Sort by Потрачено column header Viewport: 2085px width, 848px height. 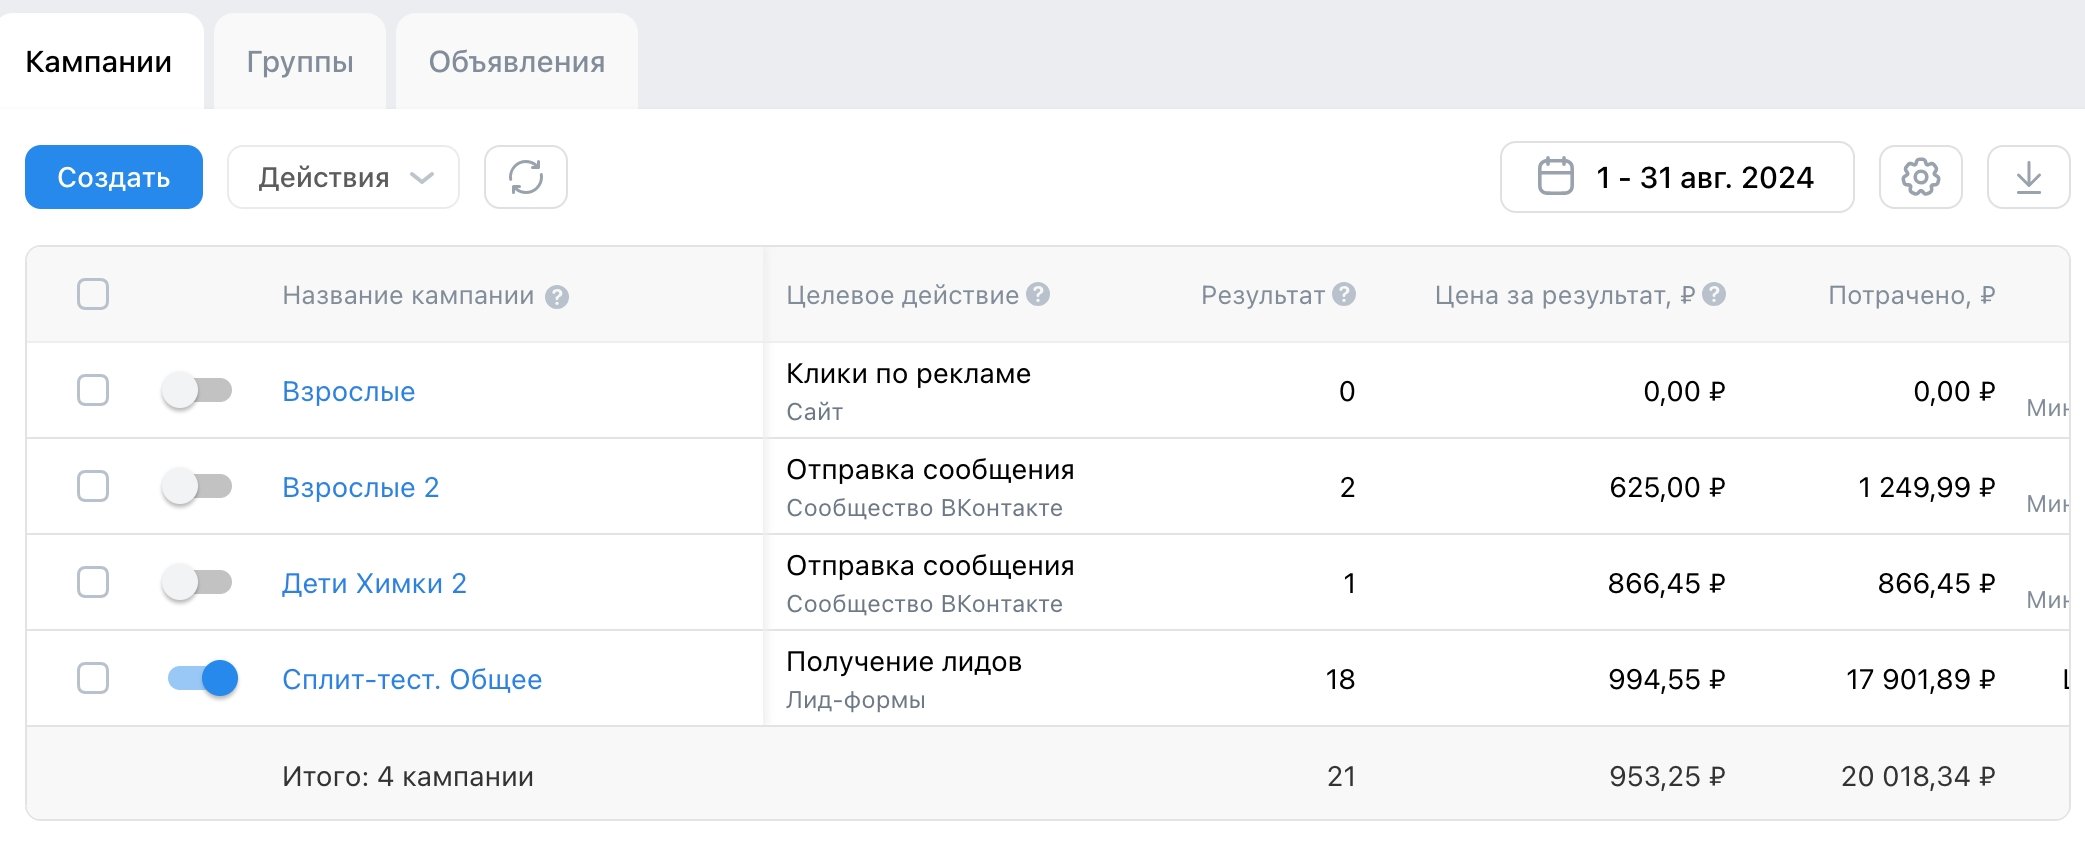(1911, 295)
